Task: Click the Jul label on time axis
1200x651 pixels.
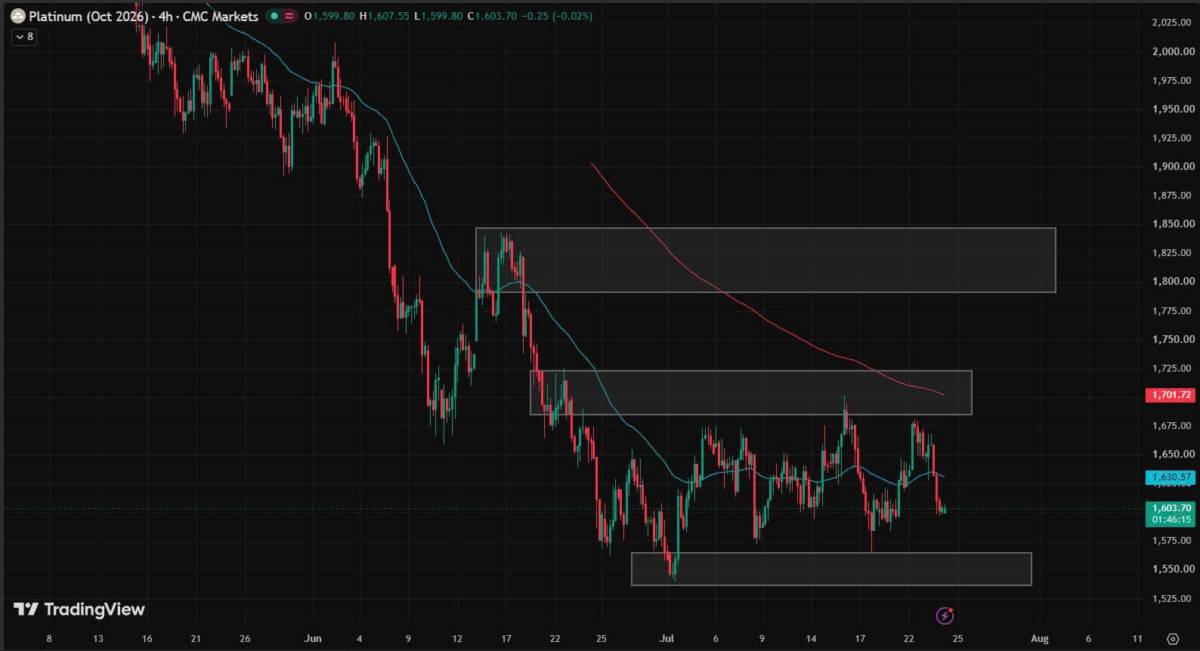Action: click(668, 638)
